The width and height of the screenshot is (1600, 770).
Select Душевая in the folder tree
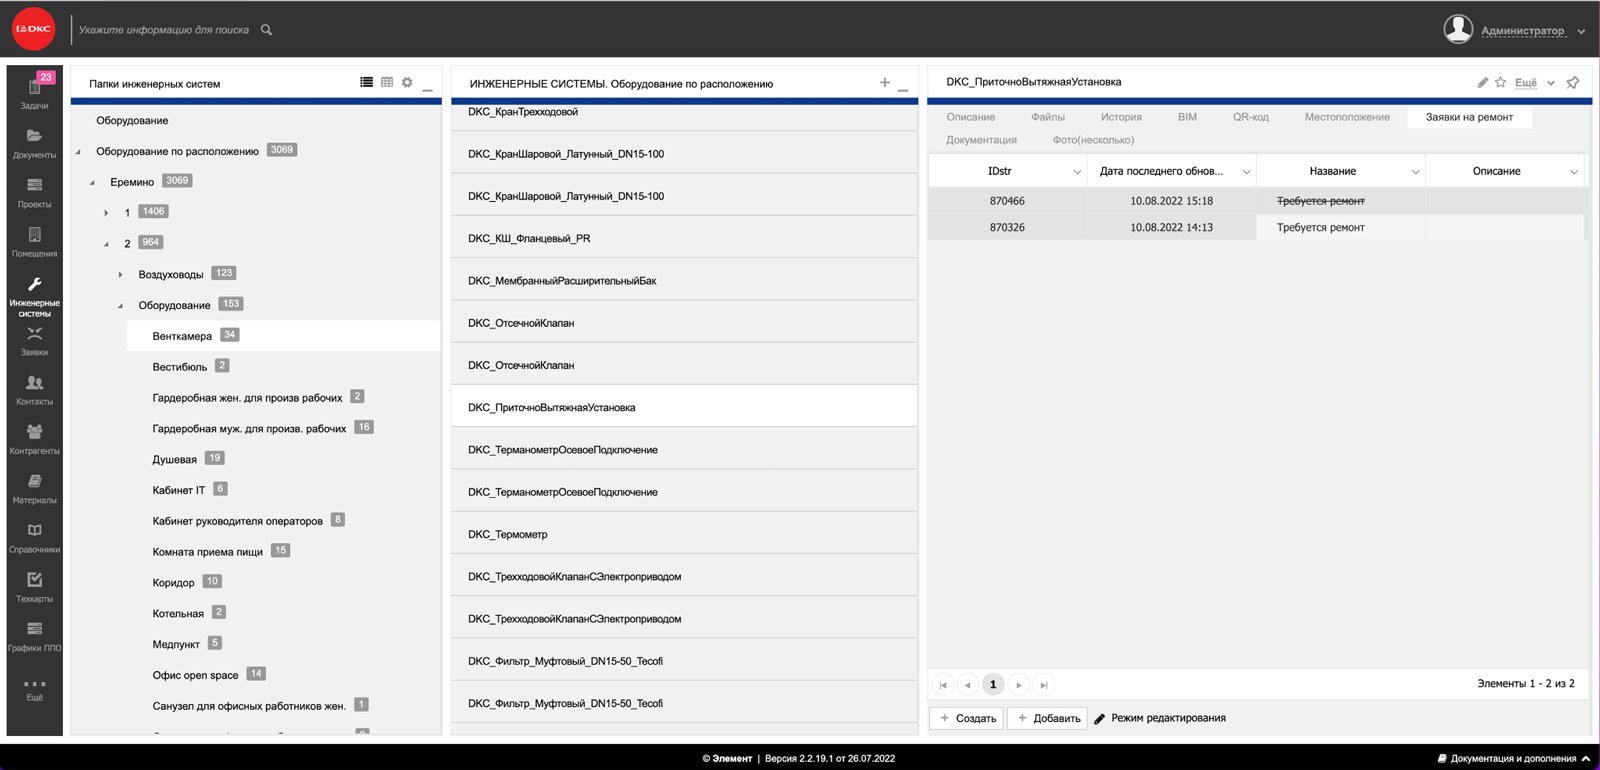coord(174,459)
